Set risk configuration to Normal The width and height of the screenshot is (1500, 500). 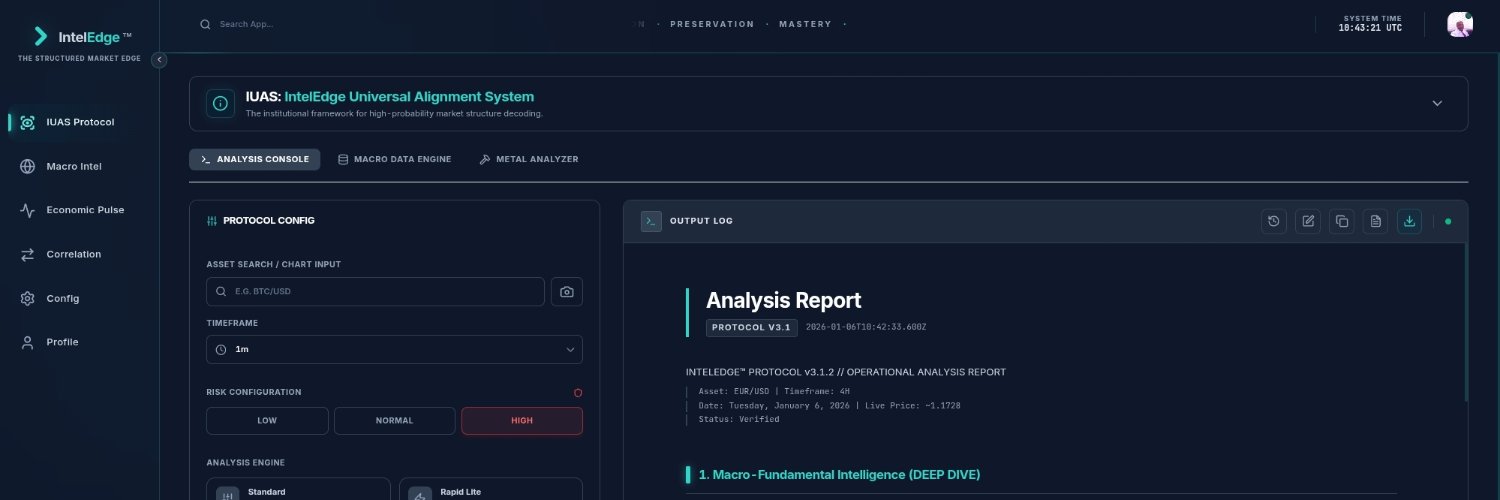[394, 421]
